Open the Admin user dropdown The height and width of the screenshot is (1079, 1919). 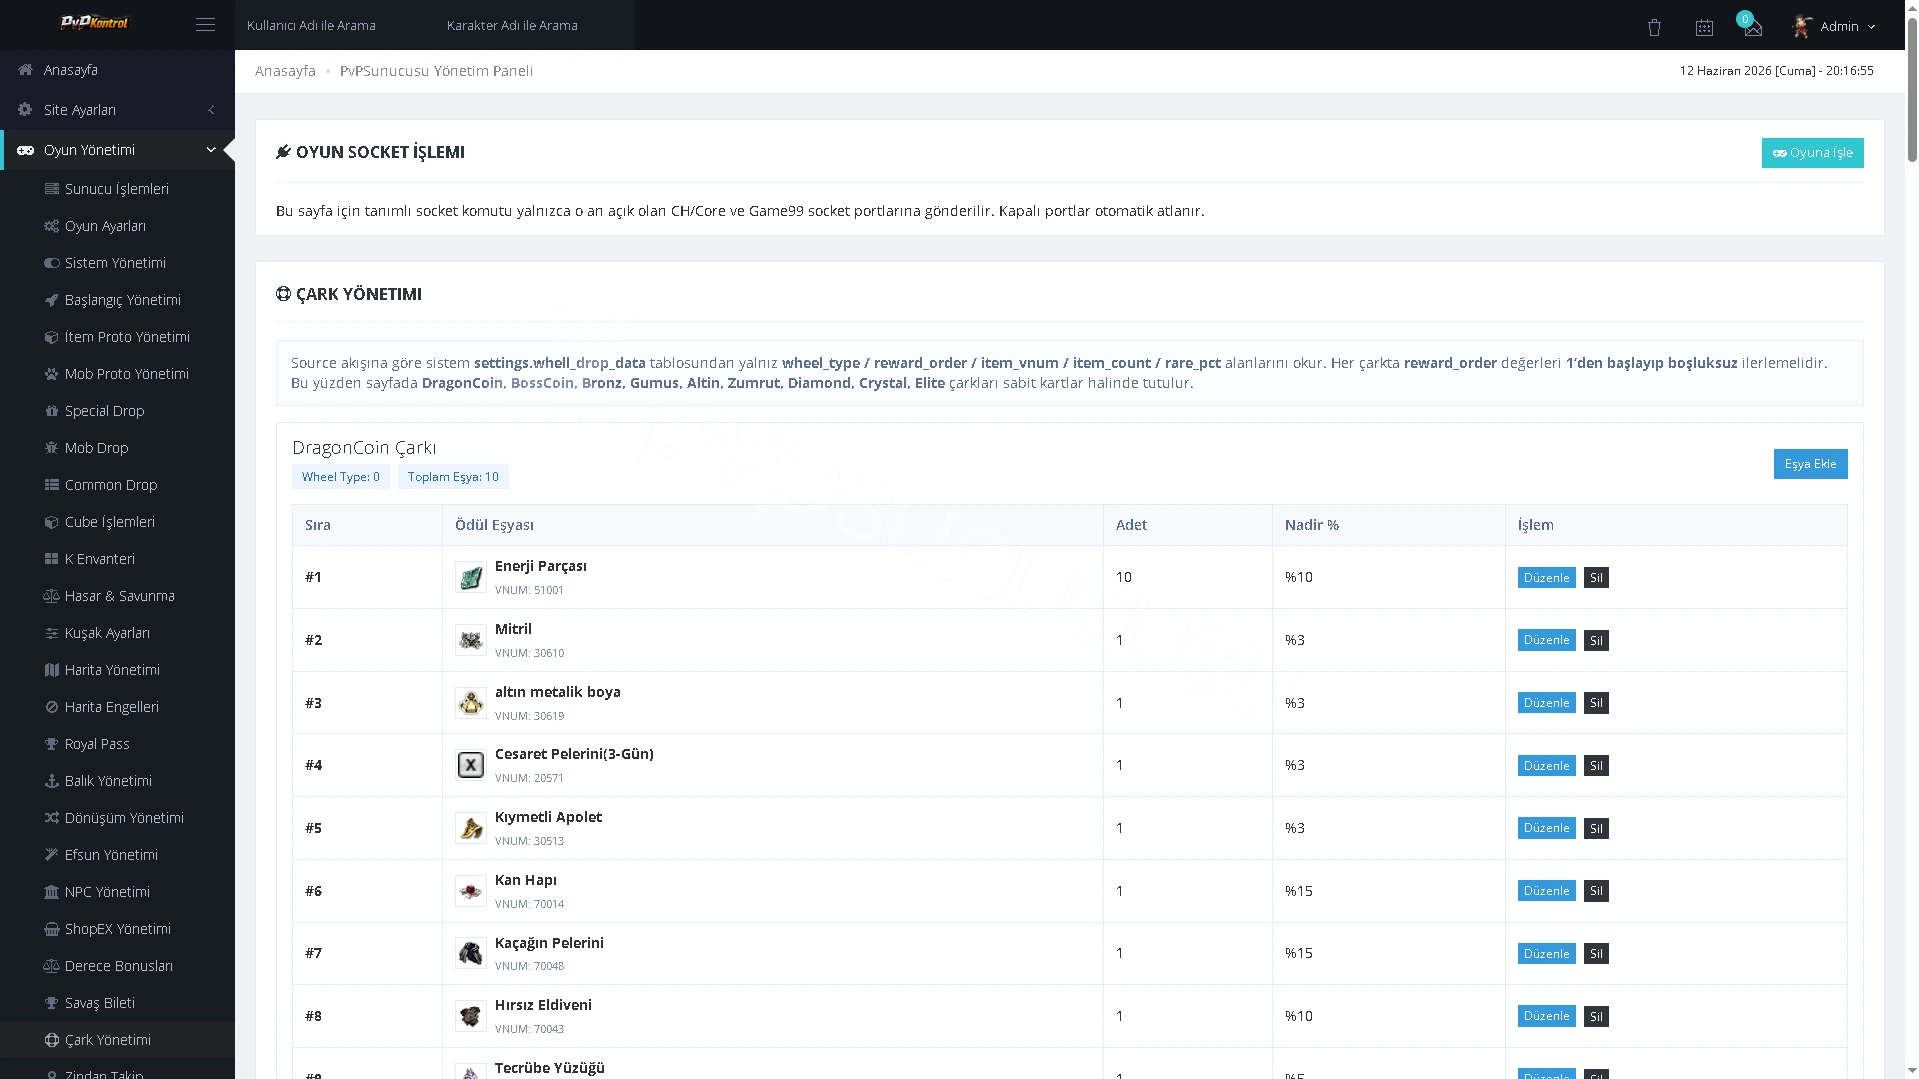pyautogui.click(x=1834, y=26)
